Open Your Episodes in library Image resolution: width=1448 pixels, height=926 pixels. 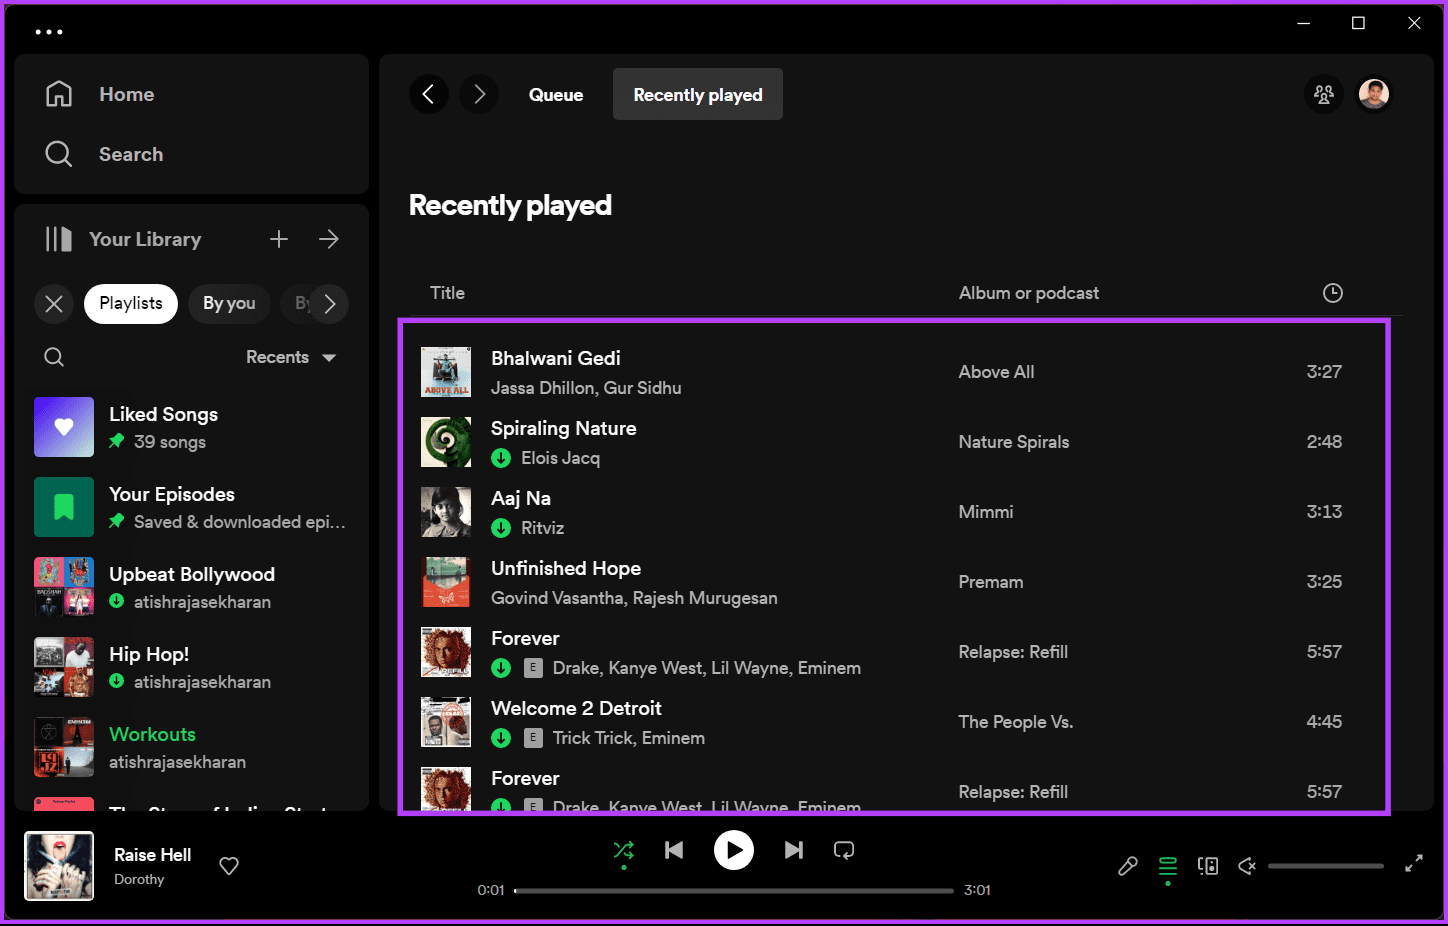coord(190,507)
